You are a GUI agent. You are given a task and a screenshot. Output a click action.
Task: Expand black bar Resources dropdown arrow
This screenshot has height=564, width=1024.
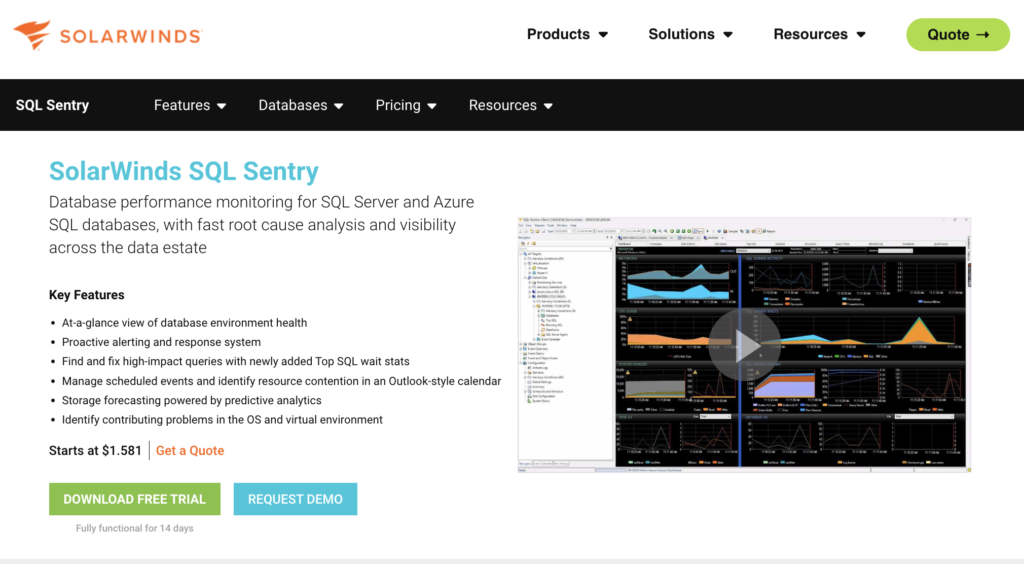click(x=549, y=106)
